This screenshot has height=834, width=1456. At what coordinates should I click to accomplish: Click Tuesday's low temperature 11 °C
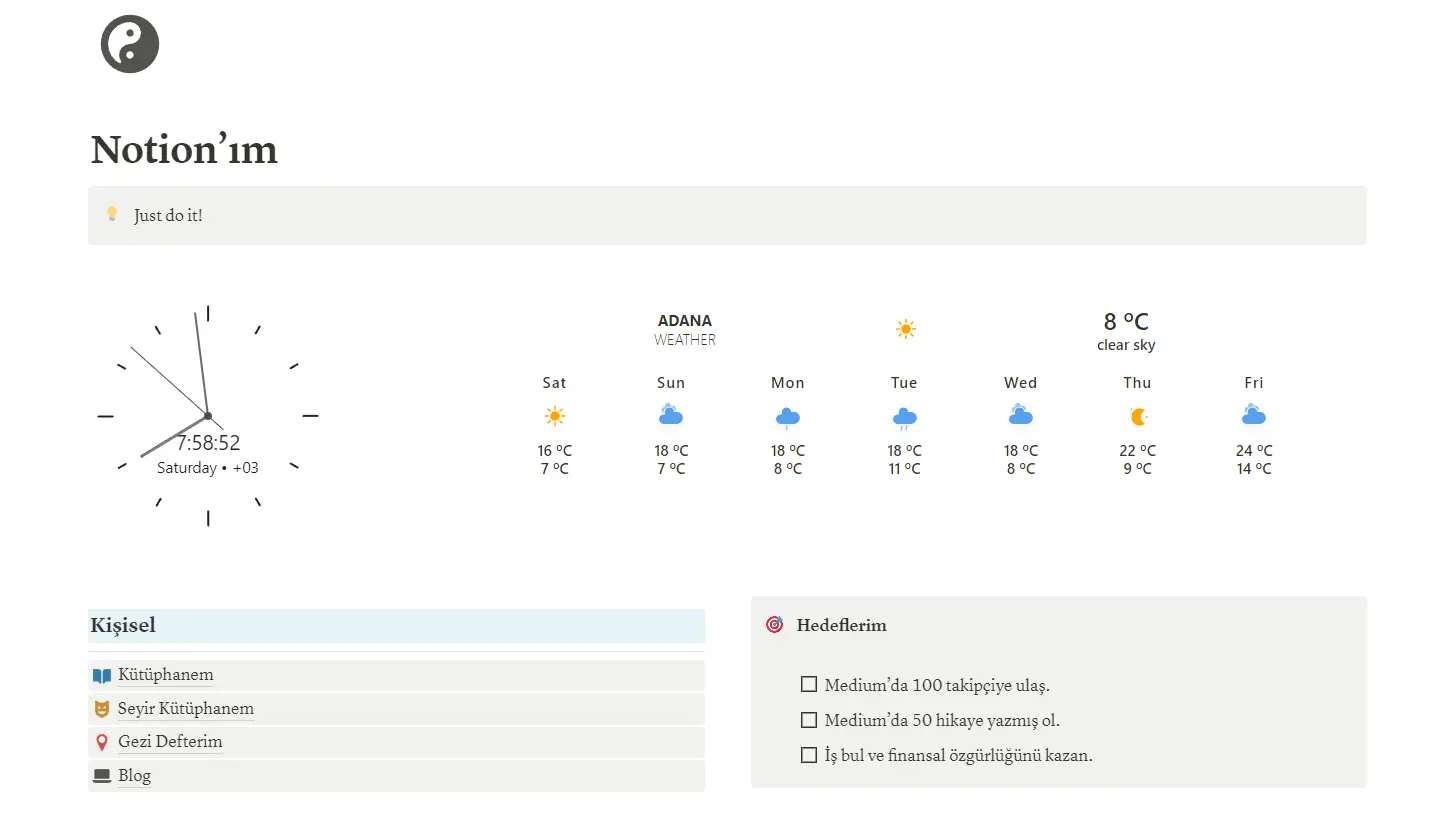point(904,469)
